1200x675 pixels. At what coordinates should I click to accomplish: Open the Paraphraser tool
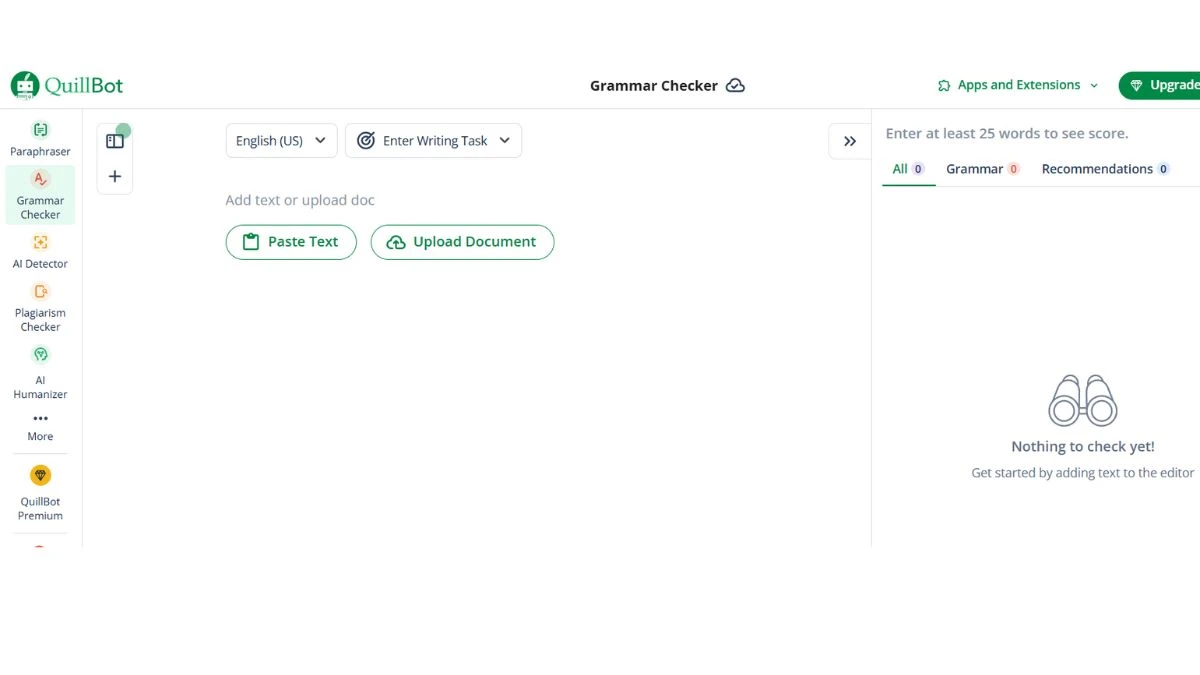click(40, 139)
